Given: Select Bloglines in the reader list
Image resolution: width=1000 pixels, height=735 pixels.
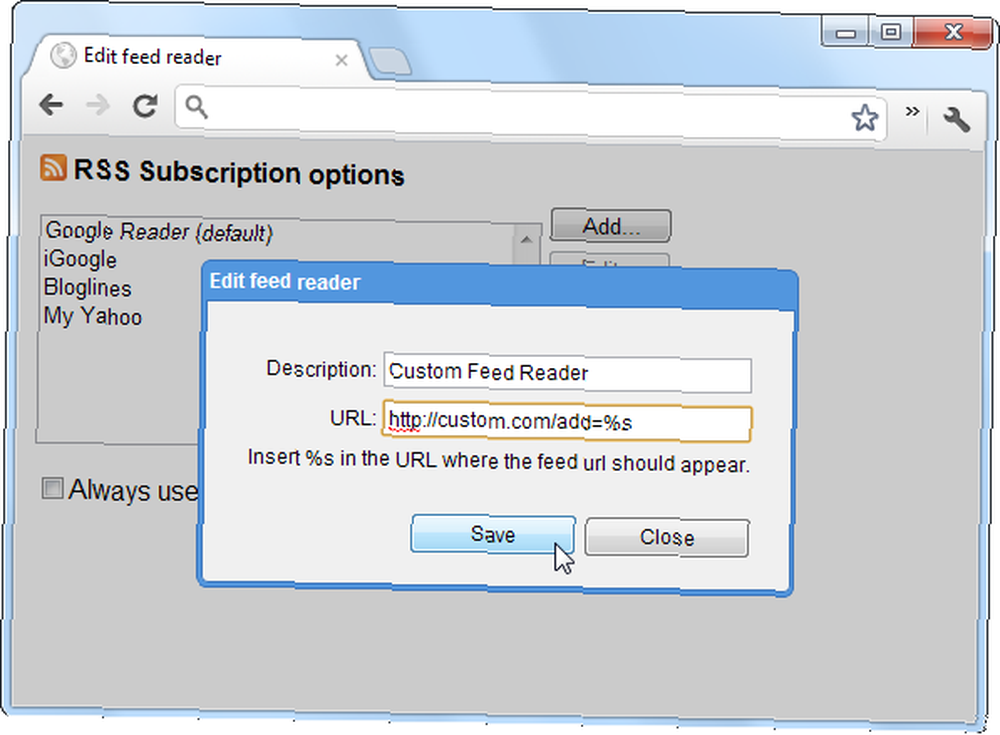Looking at the screenshot, I should click(x=87, y=288).
